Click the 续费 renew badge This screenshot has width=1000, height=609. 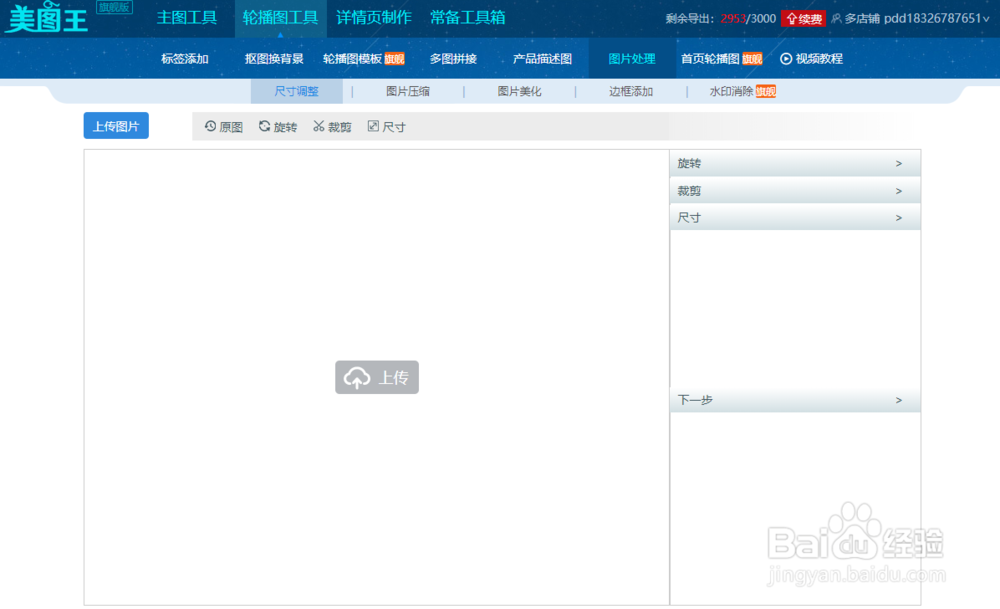pos(803,18)
